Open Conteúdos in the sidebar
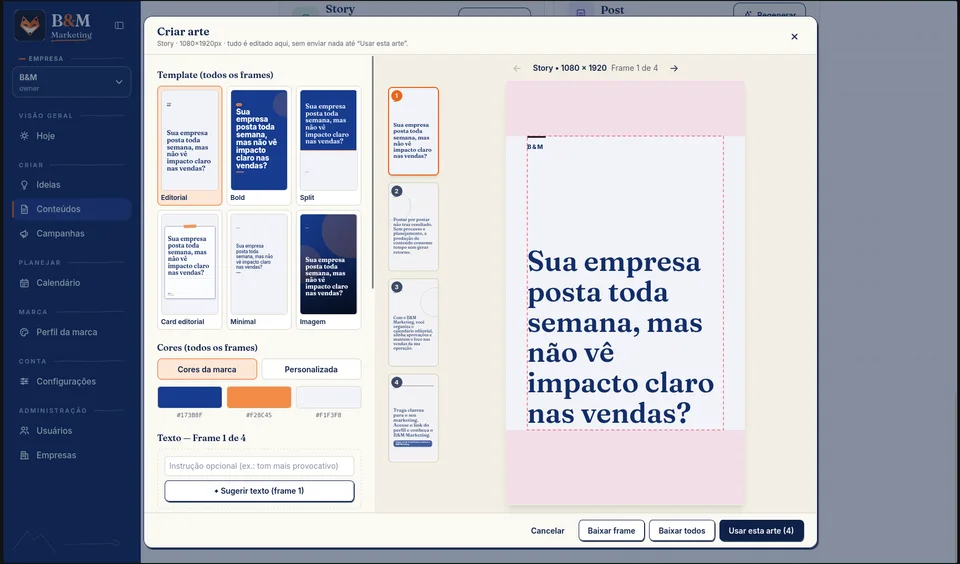Screen dimensions: 960x564 (x=72, y=209)
